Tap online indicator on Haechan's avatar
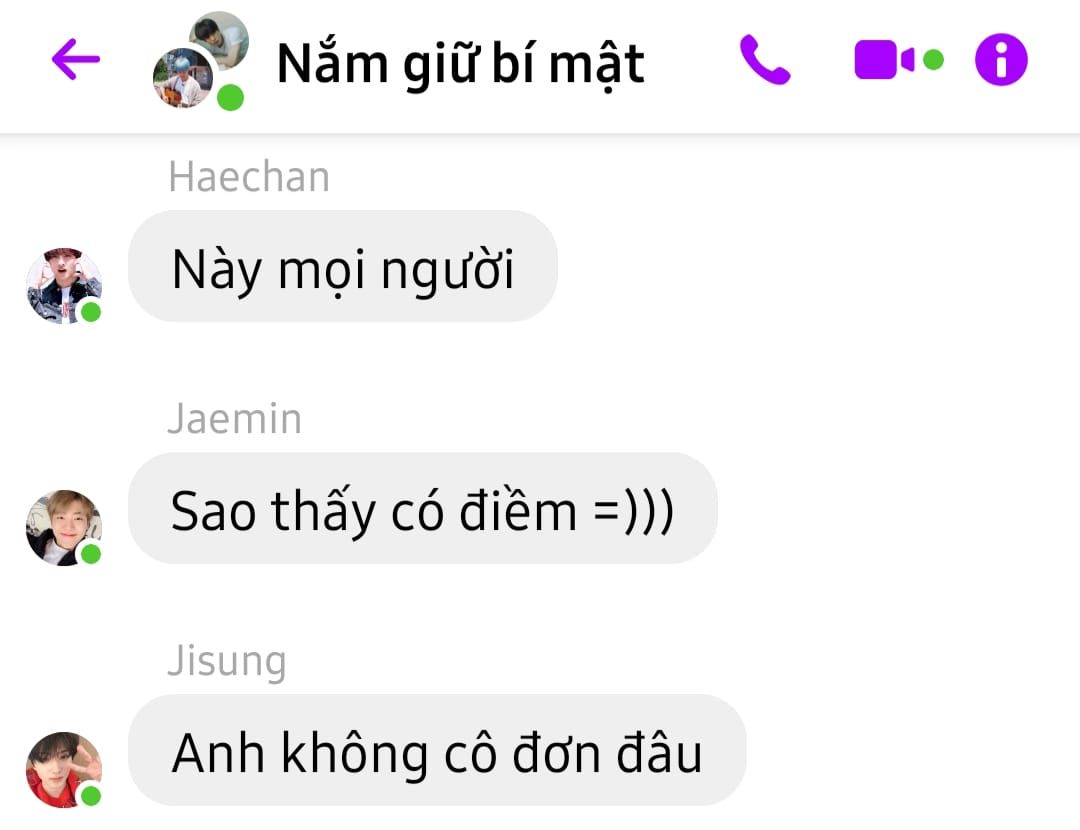The image size is (1080, 830). point(91,312)
